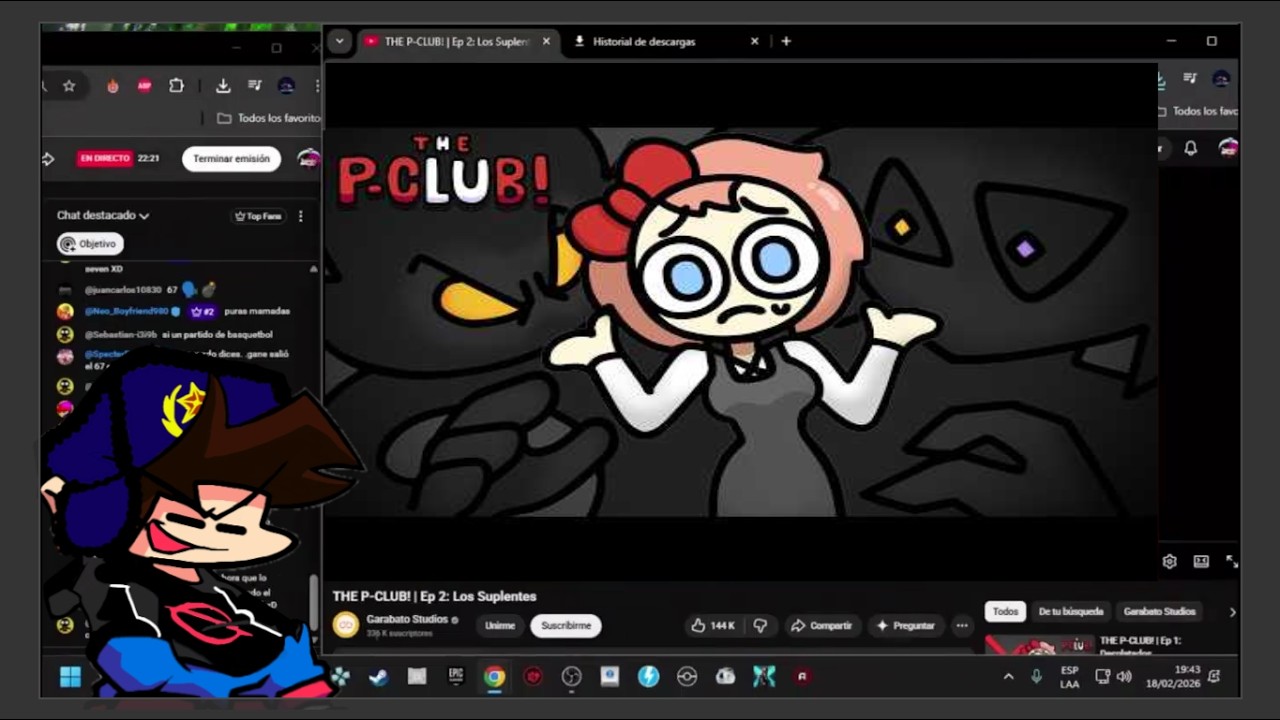Open Epic Games Launcher from taskbar
The height and width of the screenshot is (720, 1280).
[x=455, y=676]
